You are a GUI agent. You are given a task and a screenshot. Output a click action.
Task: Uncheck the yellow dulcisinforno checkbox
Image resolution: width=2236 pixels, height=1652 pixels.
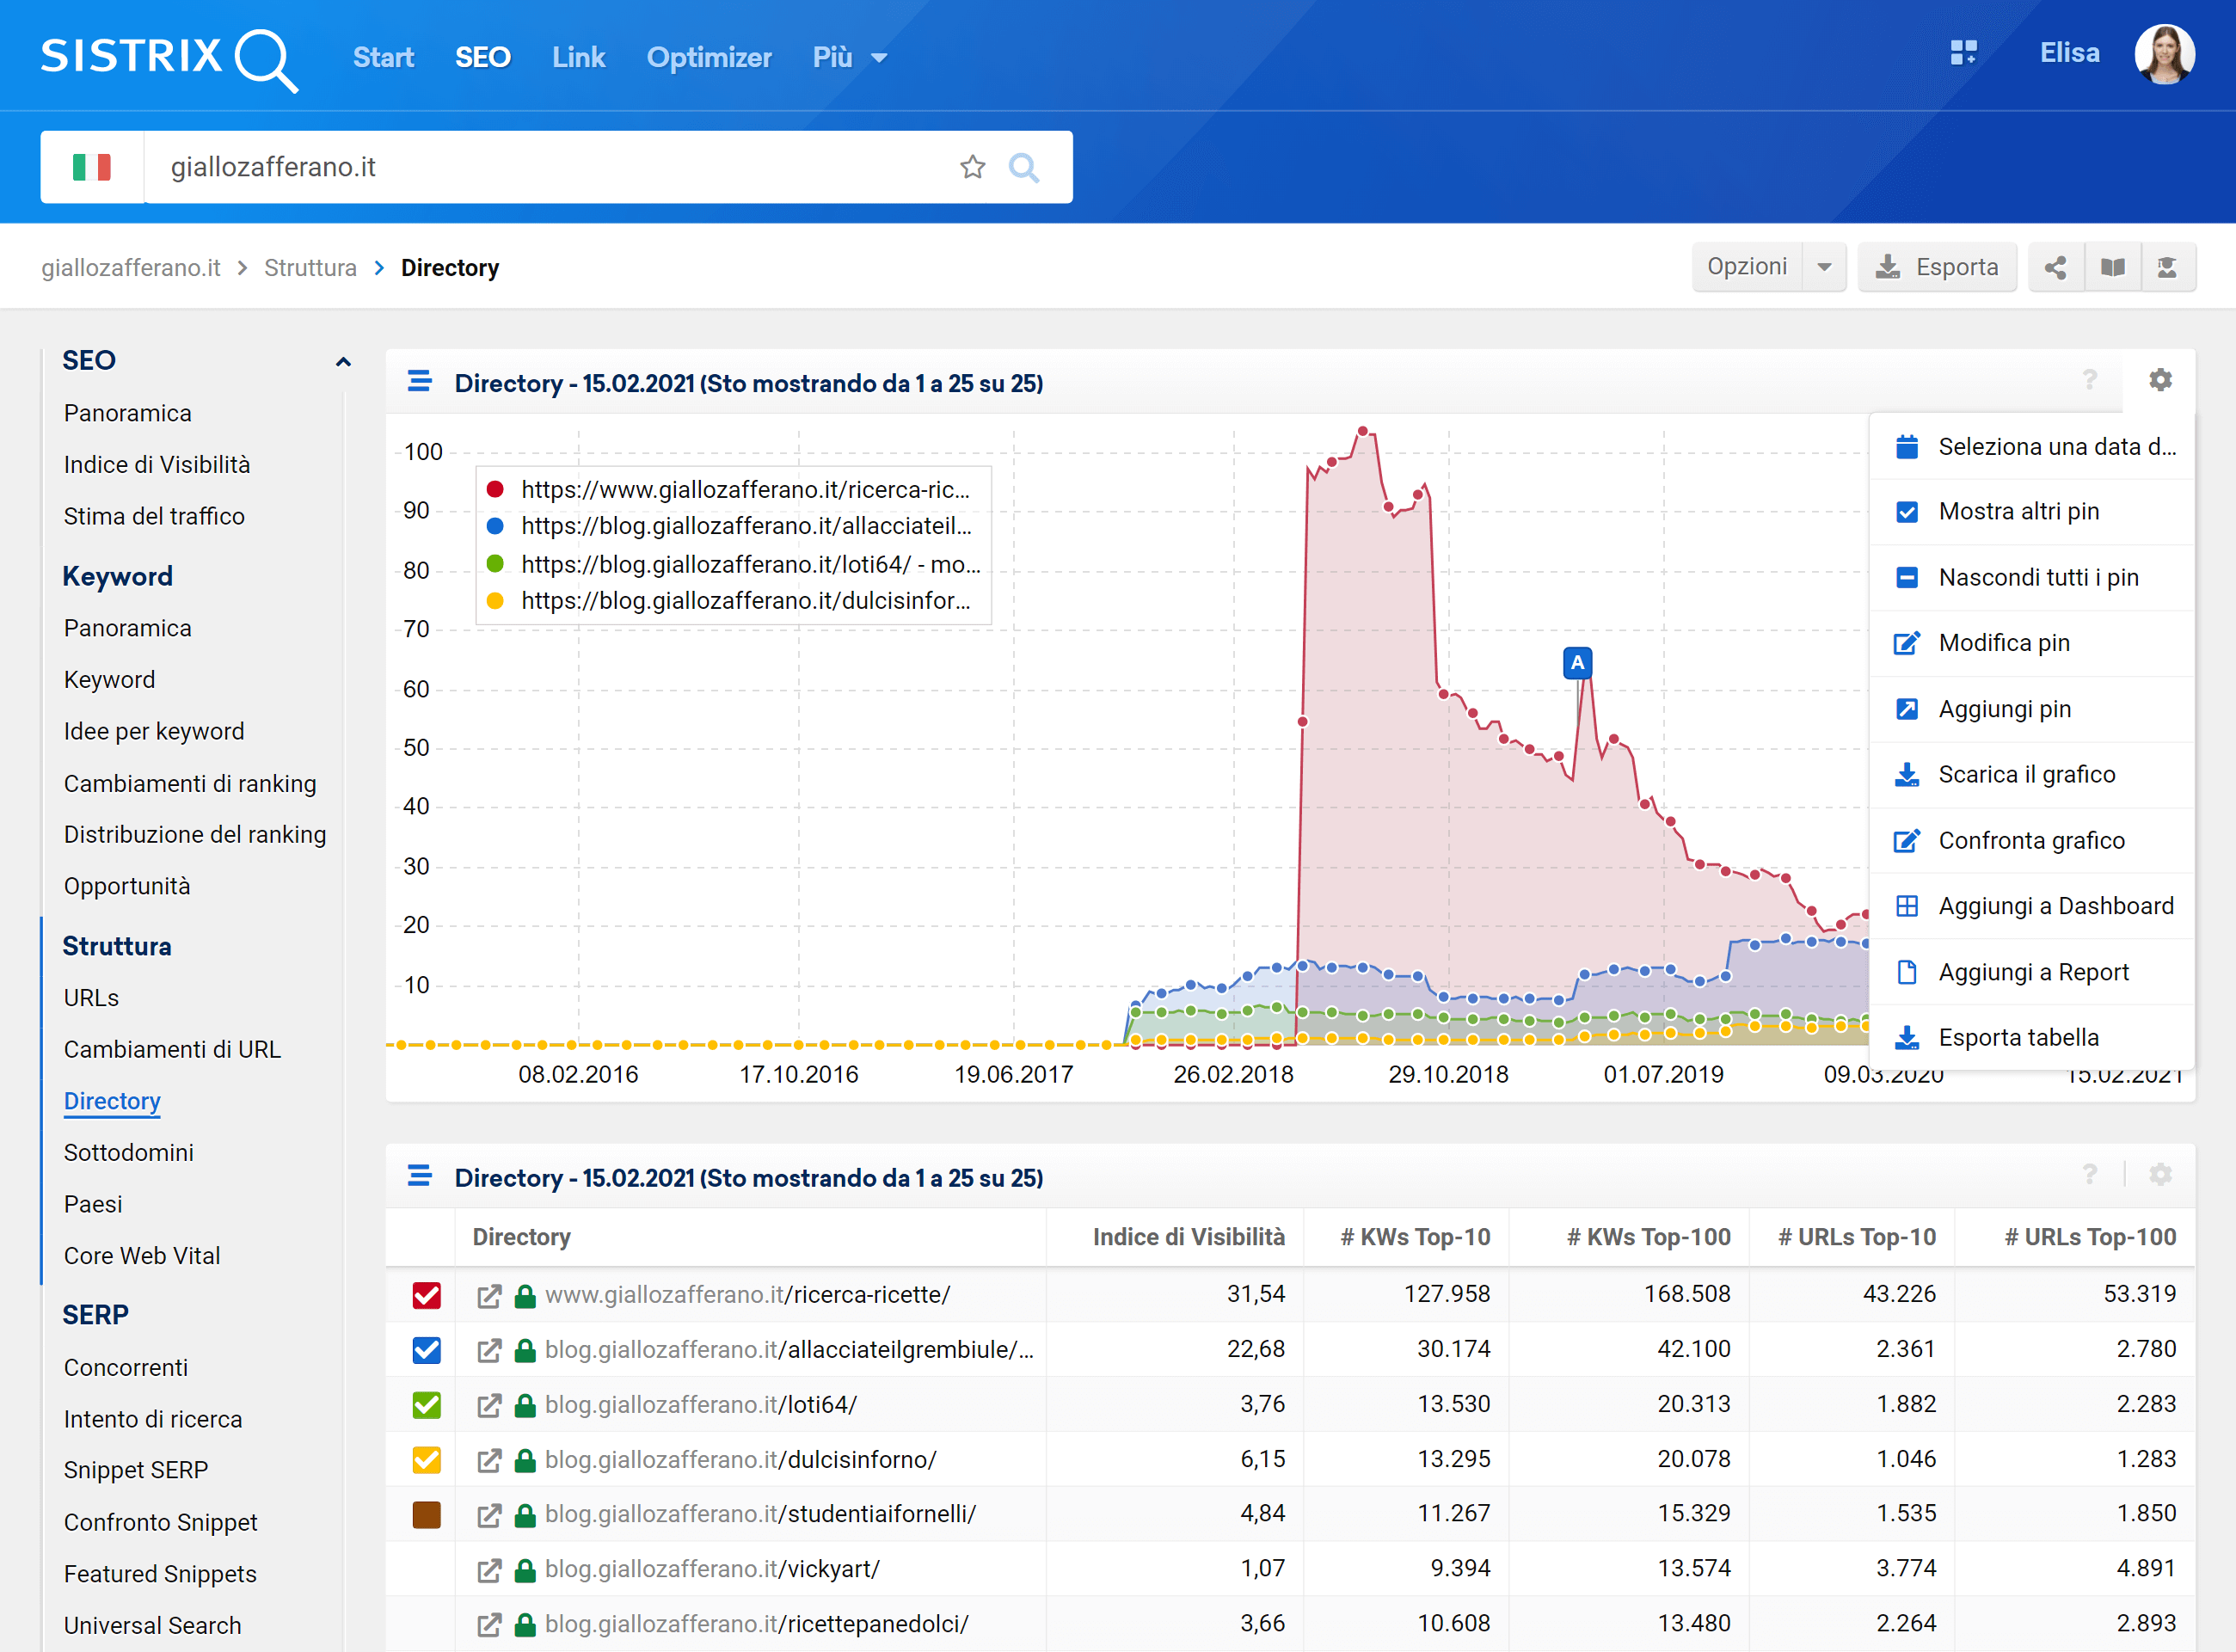[427, 1460]
